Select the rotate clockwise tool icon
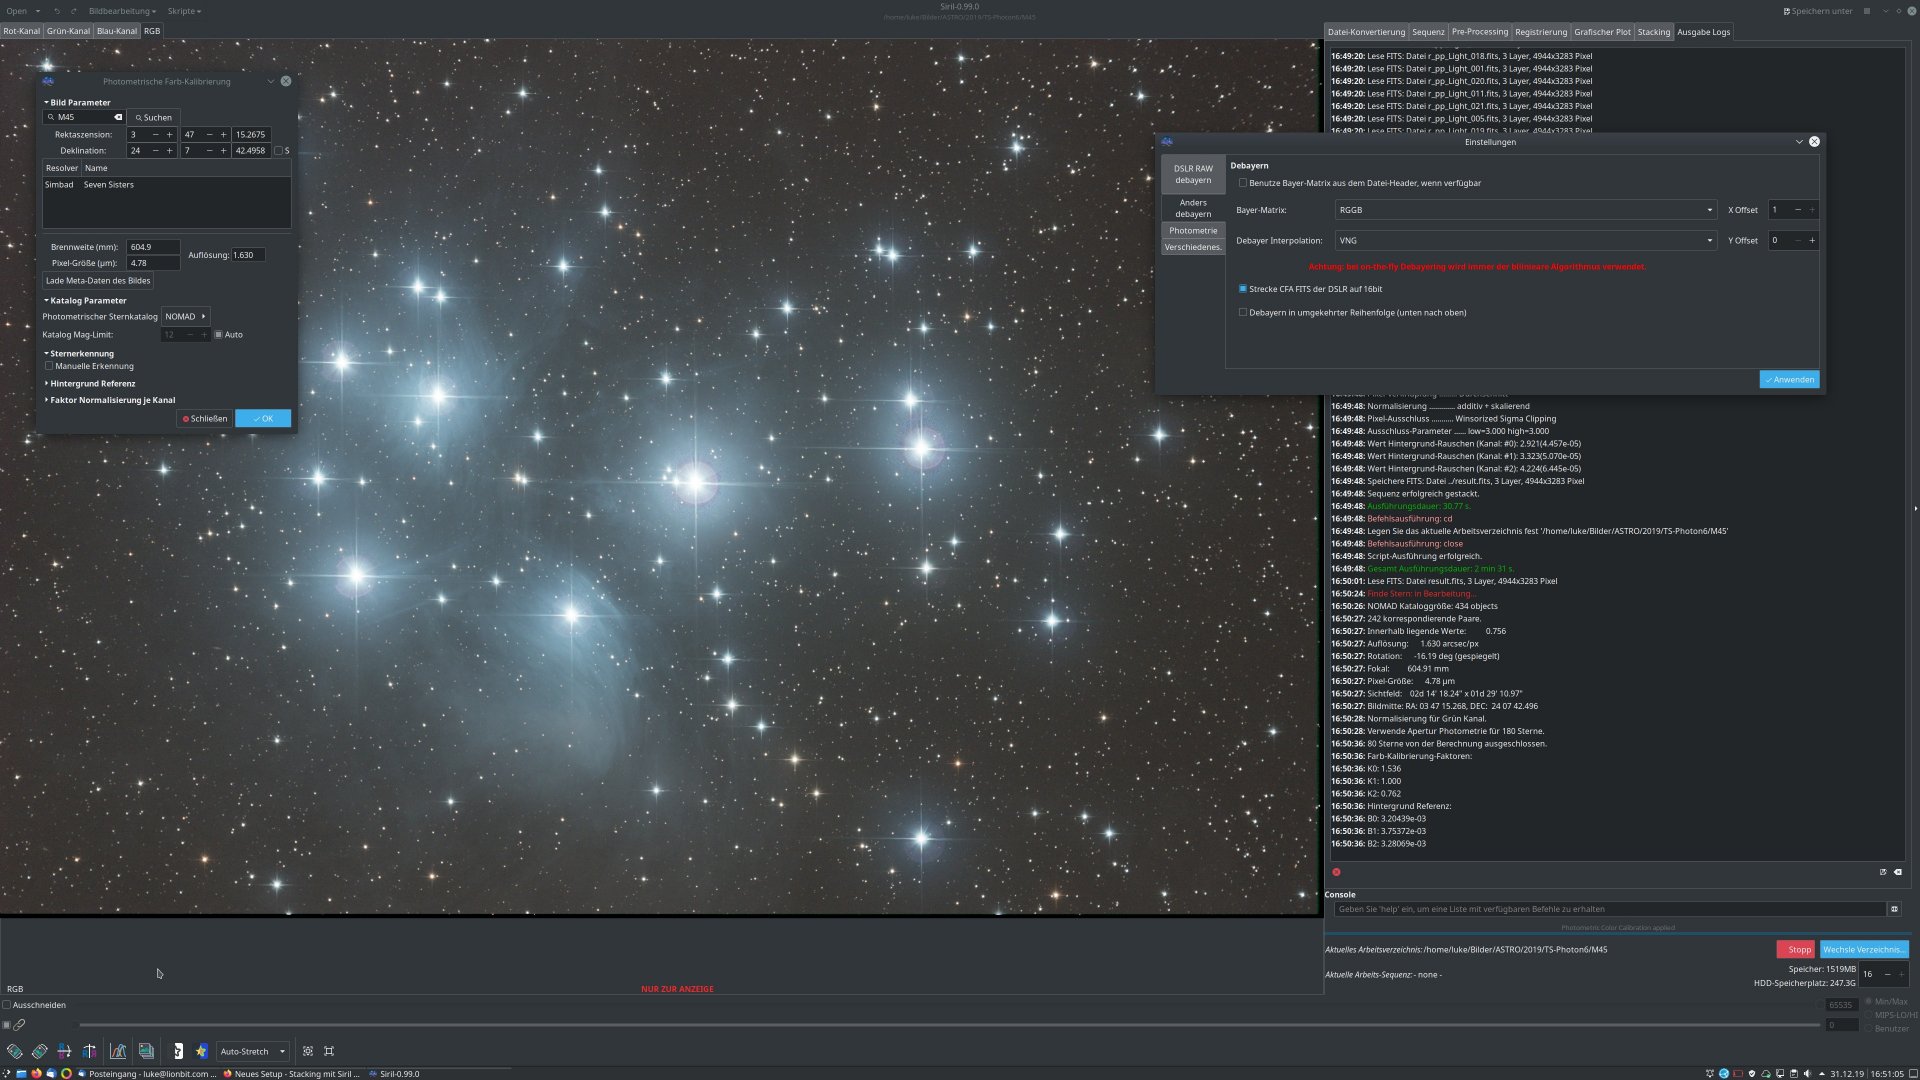 [x=40, y=1051]
